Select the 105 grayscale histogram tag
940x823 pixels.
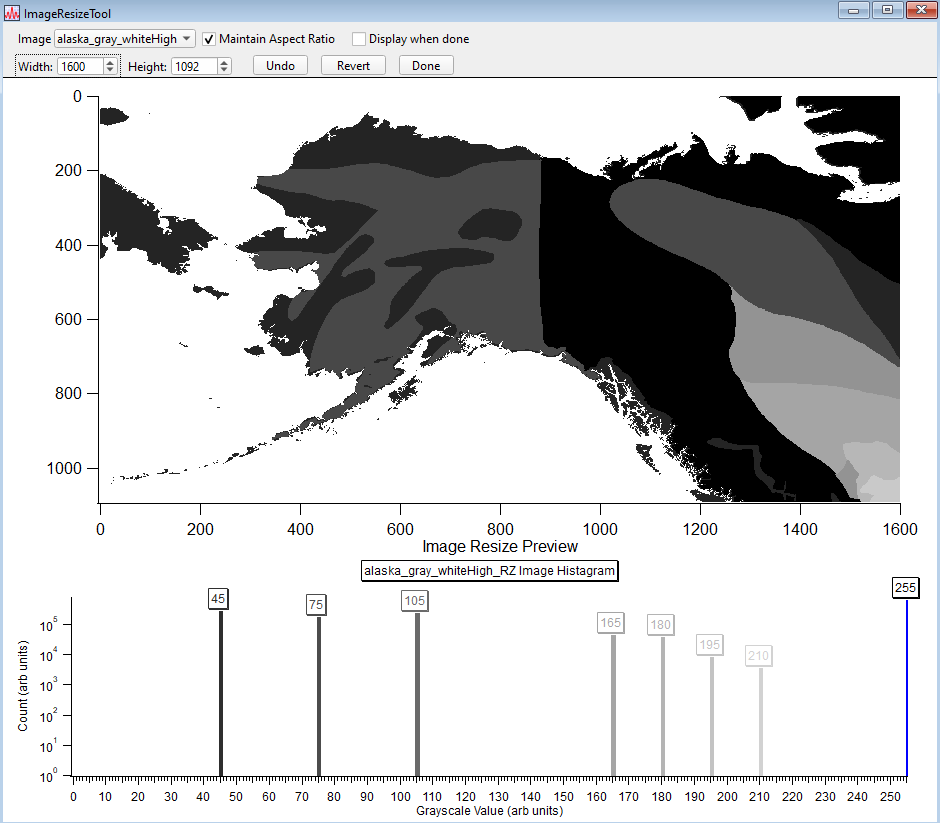[415, 600]
